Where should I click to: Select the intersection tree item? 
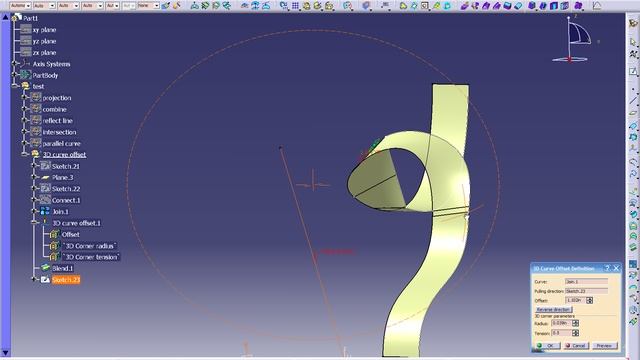59,132
